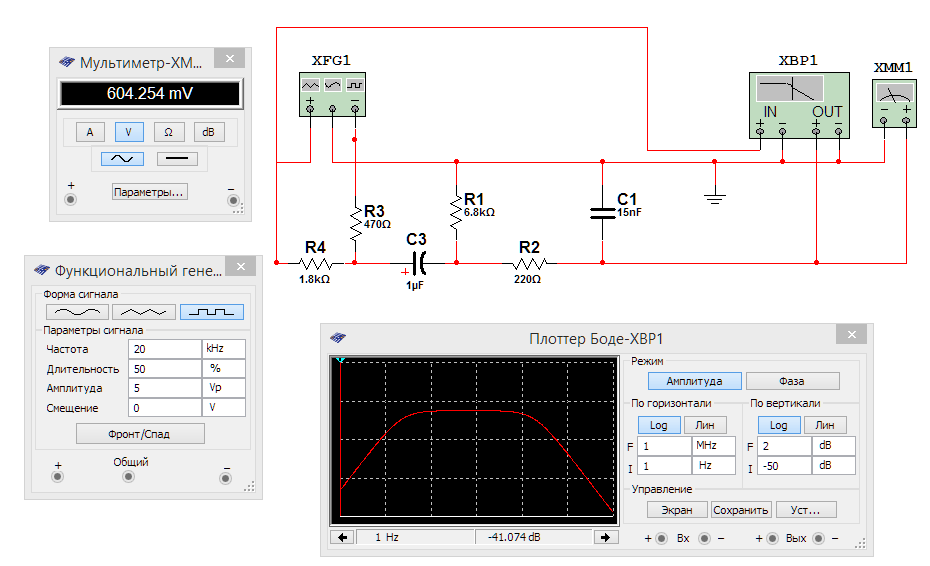Select the triangle waveform button

pyautogui.click(x=143, y=312)
